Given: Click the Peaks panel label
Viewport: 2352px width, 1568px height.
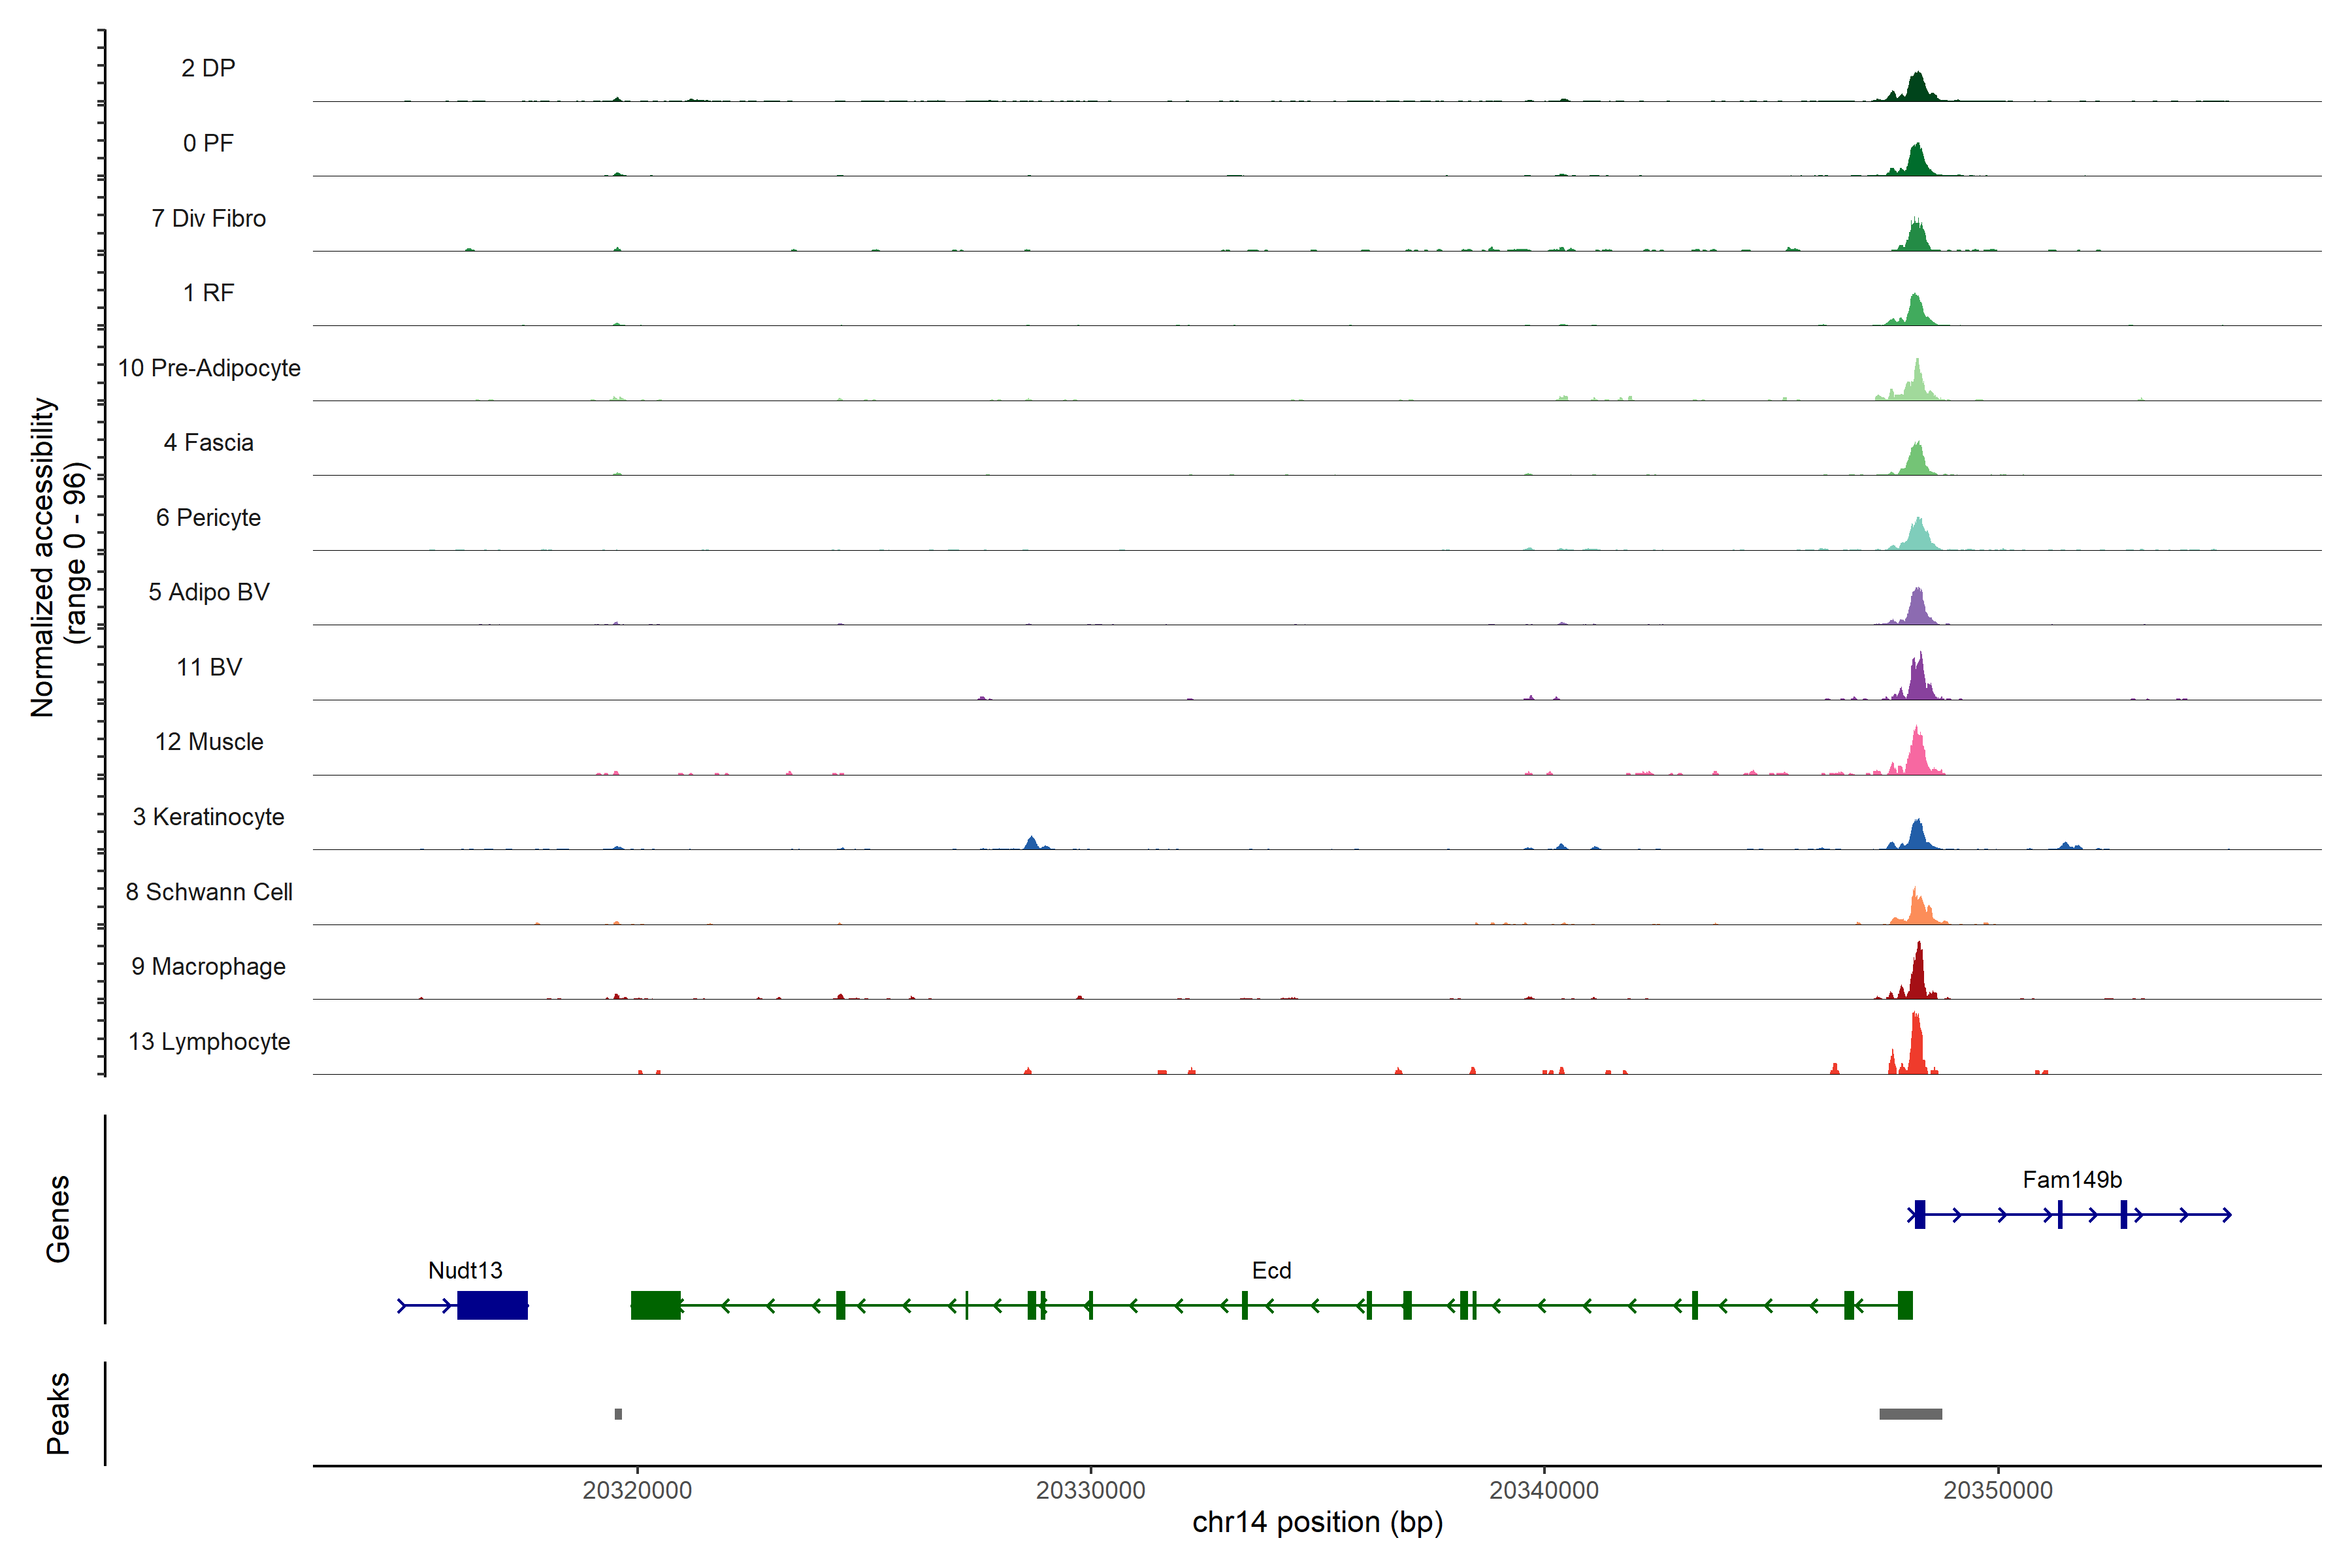Looking at the screenshot, I should (58, 1413).
